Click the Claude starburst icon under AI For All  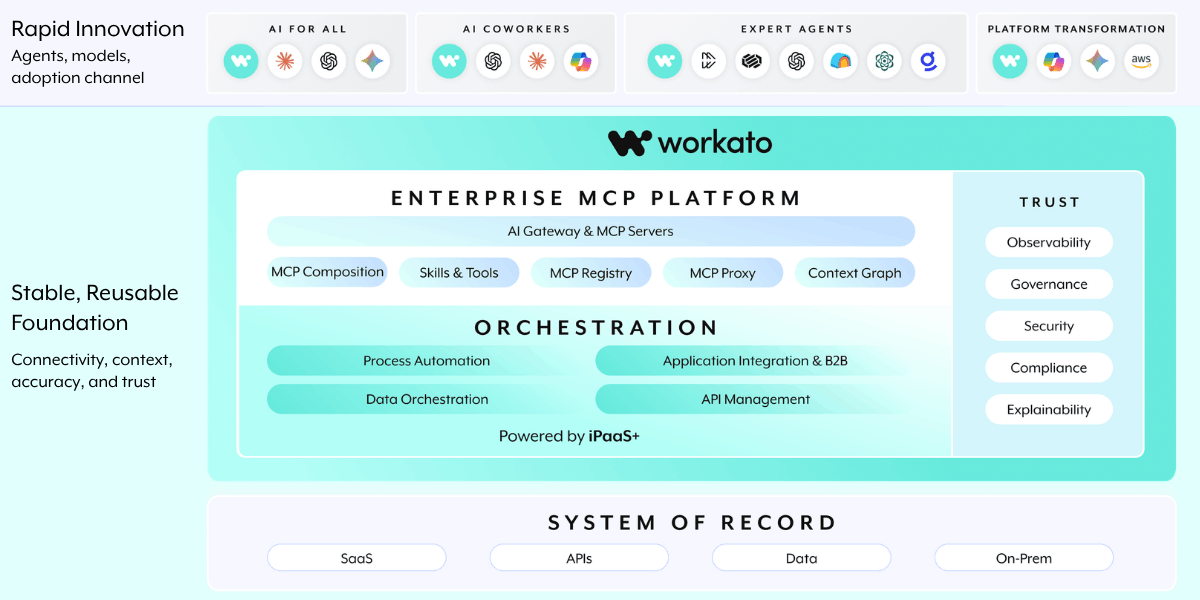[x=285, y=62]
